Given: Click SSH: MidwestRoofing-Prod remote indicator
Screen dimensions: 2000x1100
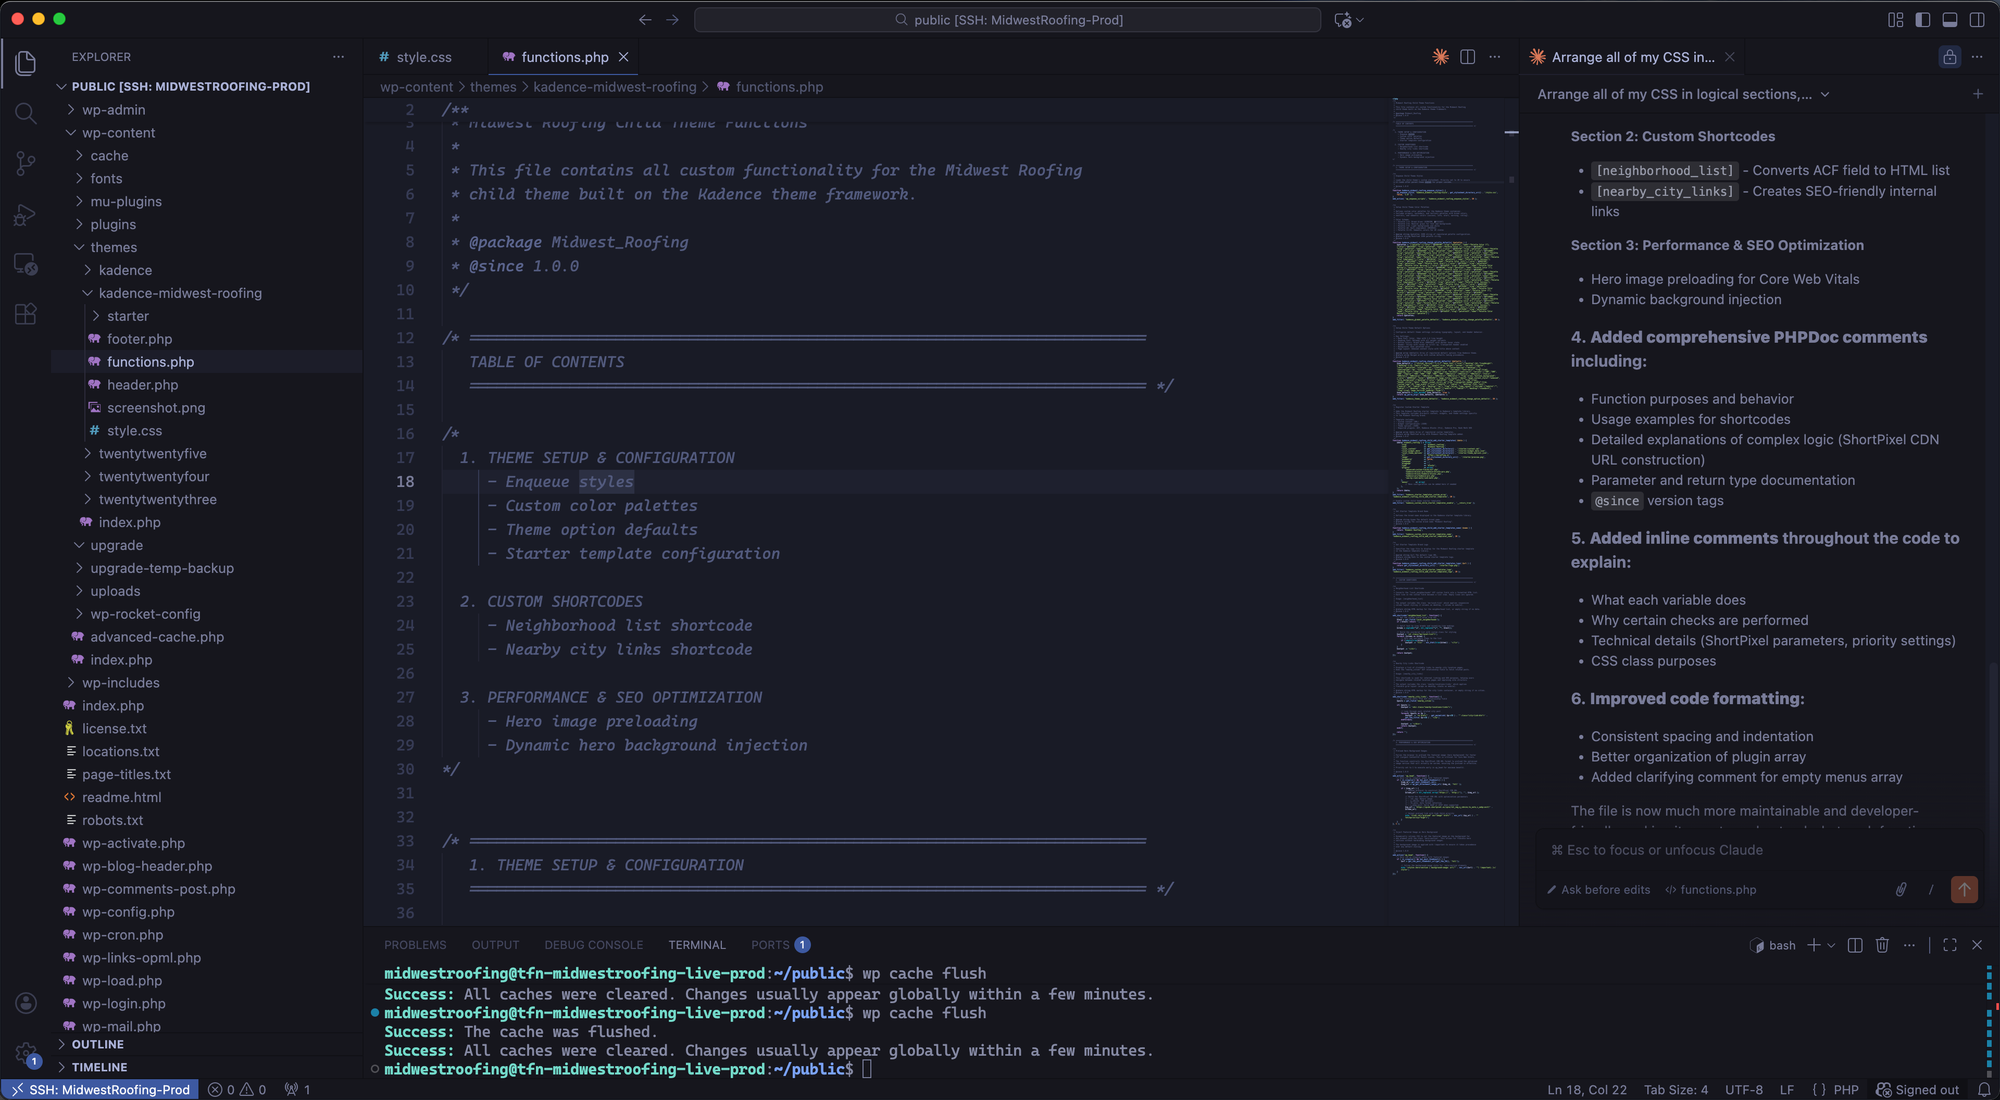Looking at the screenshot, I should (99, 1089).
